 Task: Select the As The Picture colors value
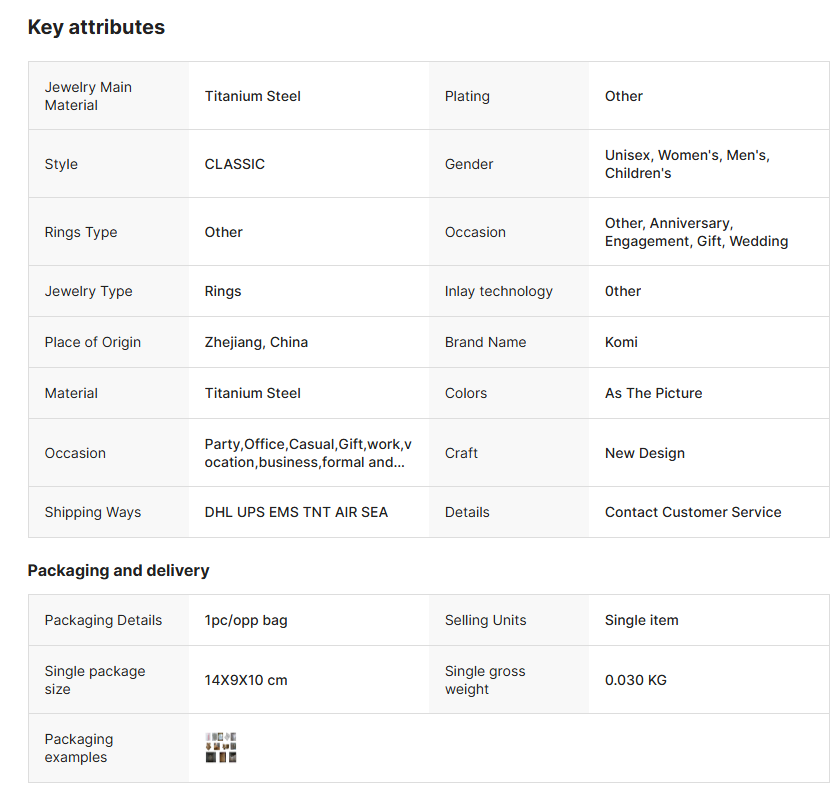[653, 393]
